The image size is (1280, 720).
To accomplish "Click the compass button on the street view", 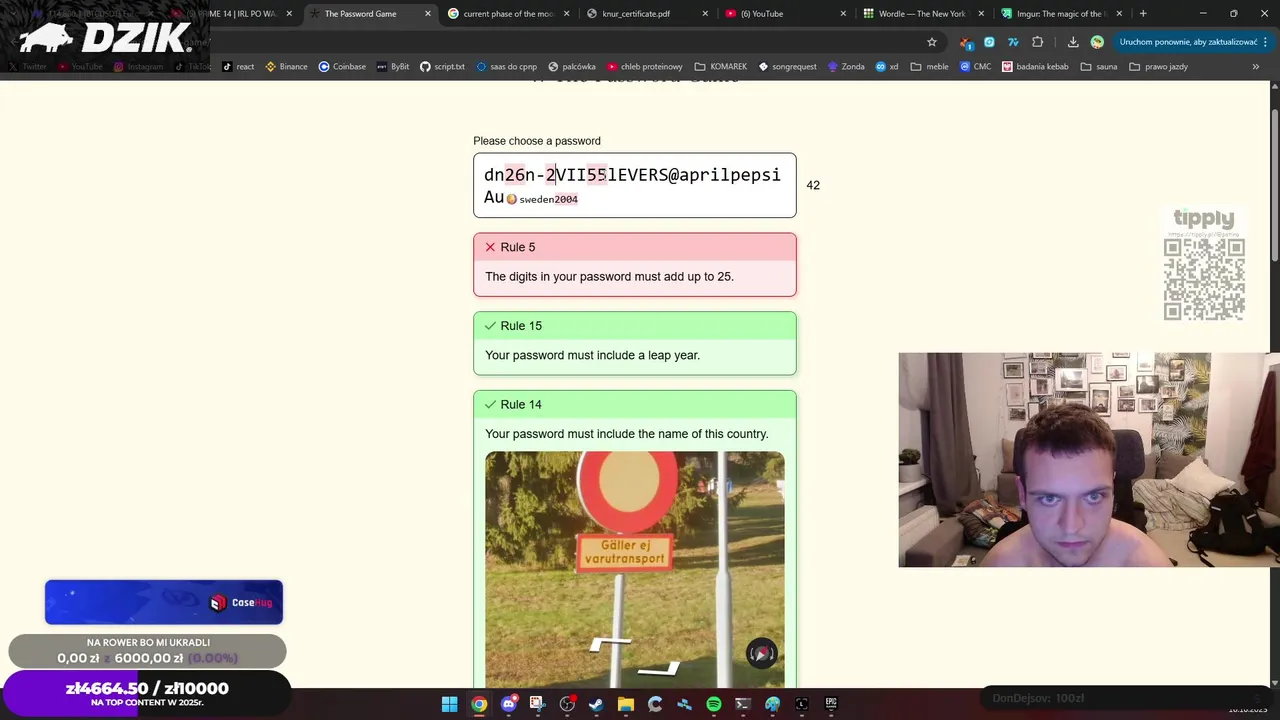I will (x=762, y=654).
